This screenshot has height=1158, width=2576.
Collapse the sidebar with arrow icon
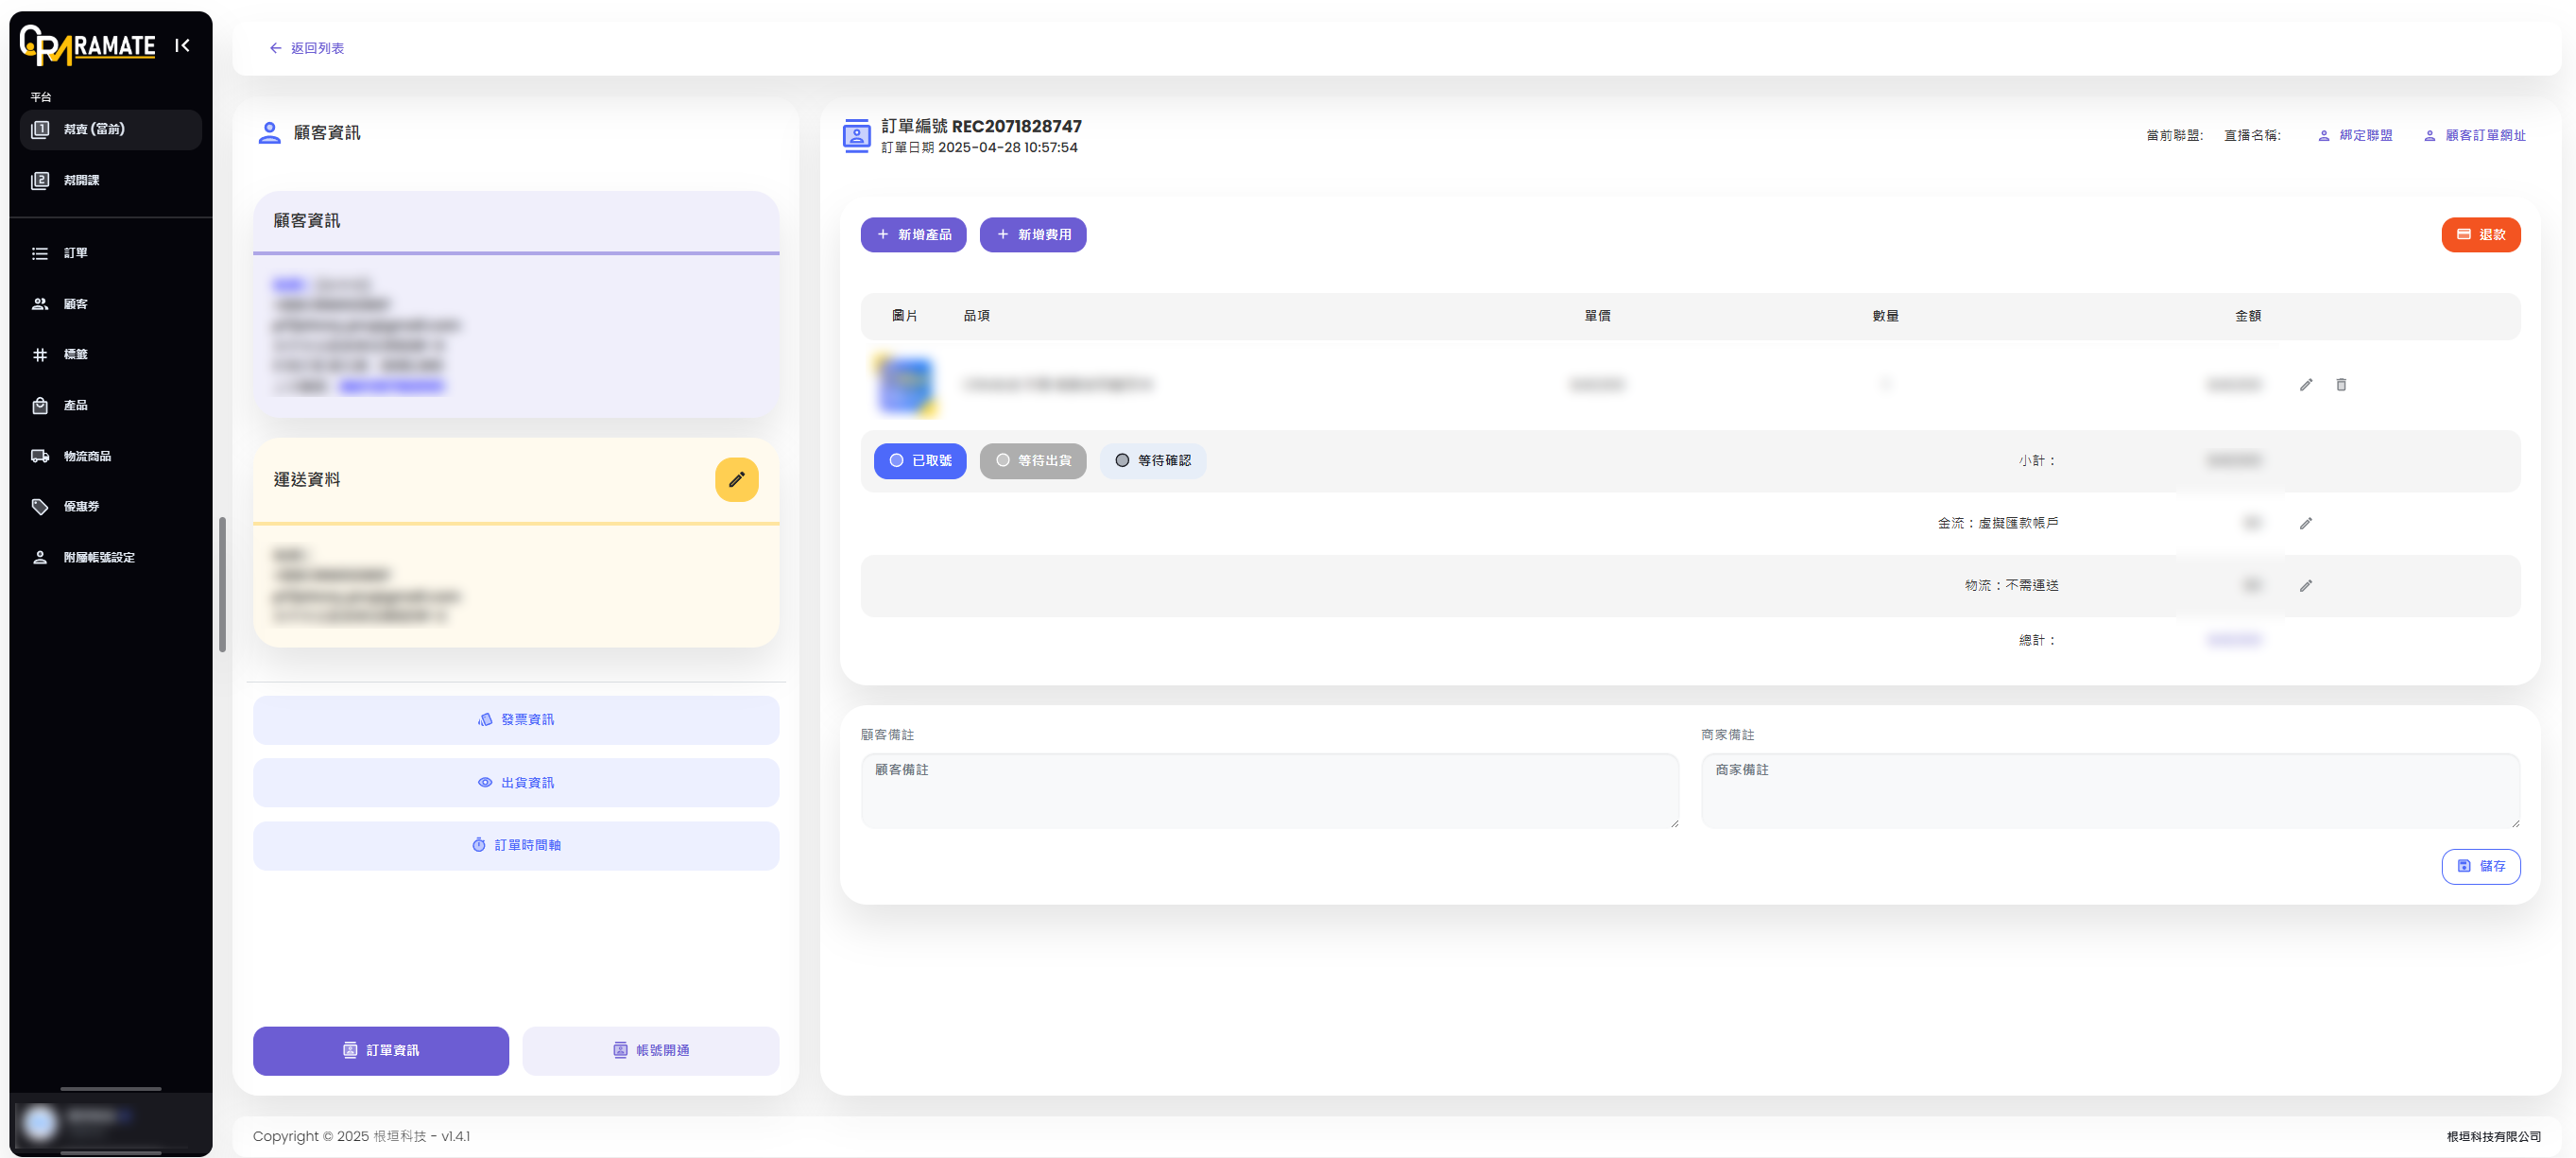coord(182,45)
